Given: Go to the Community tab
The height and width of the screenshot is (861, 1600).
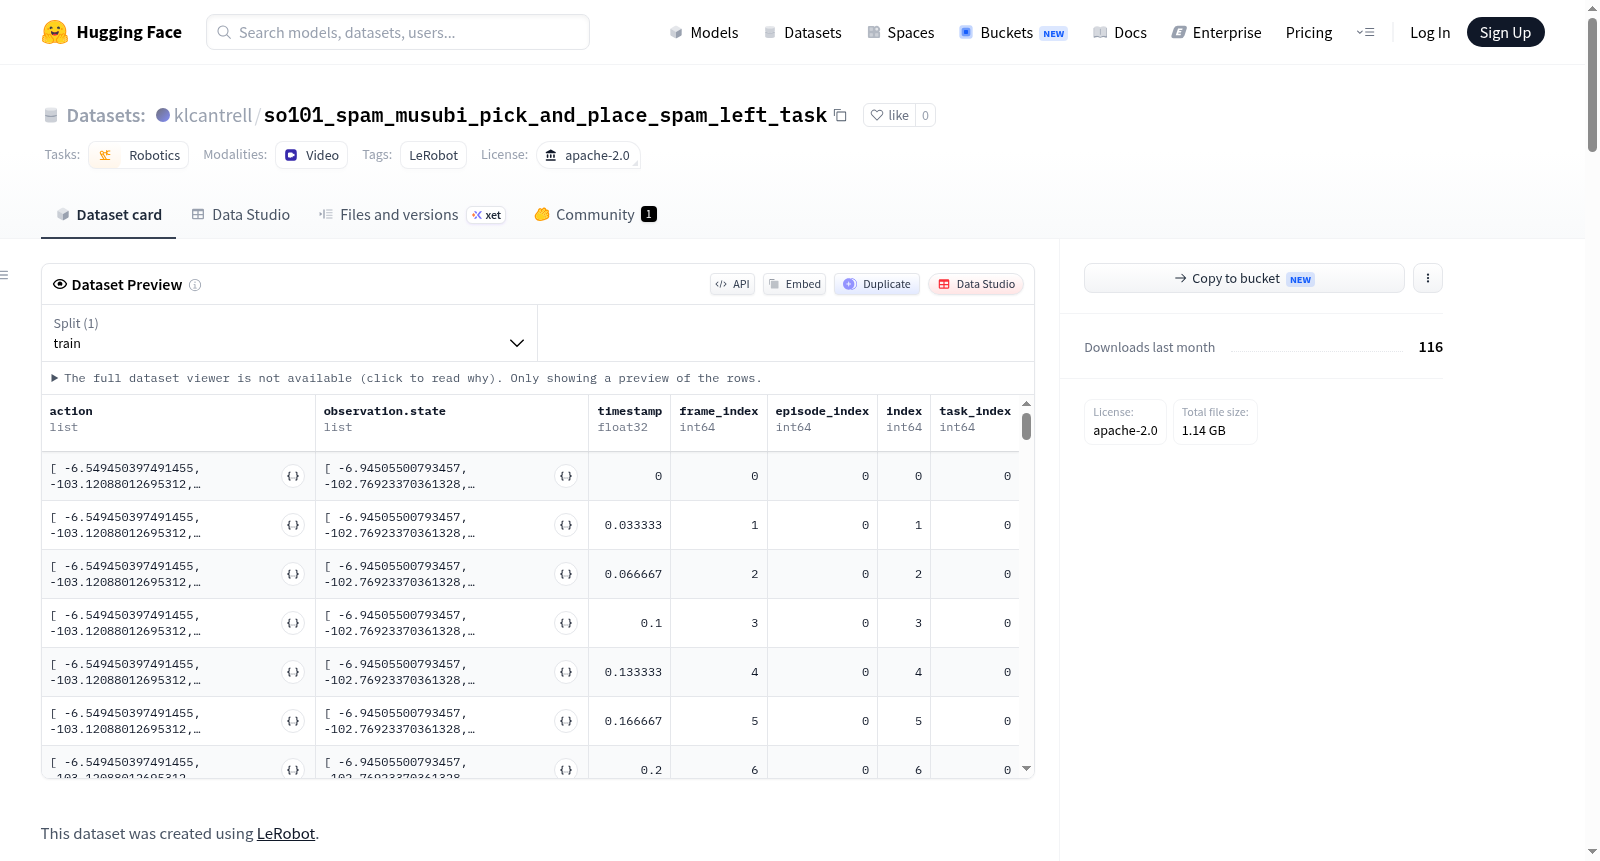Looking at the screenshot, I should [595, 215].
